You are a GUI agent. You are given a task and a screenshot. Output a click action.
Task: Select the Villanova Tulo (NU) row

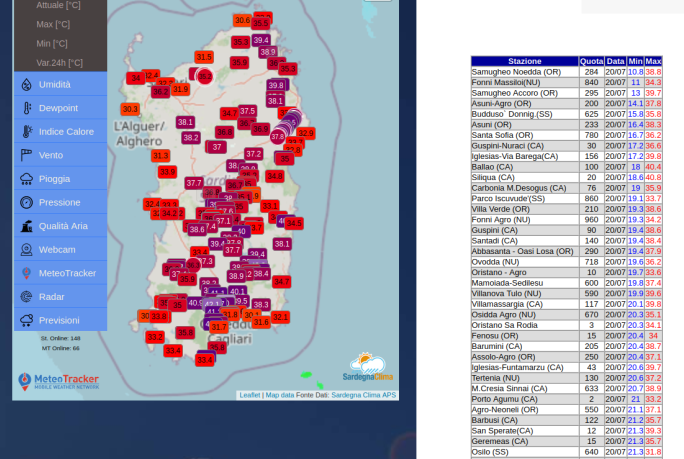tap(567, 294)
